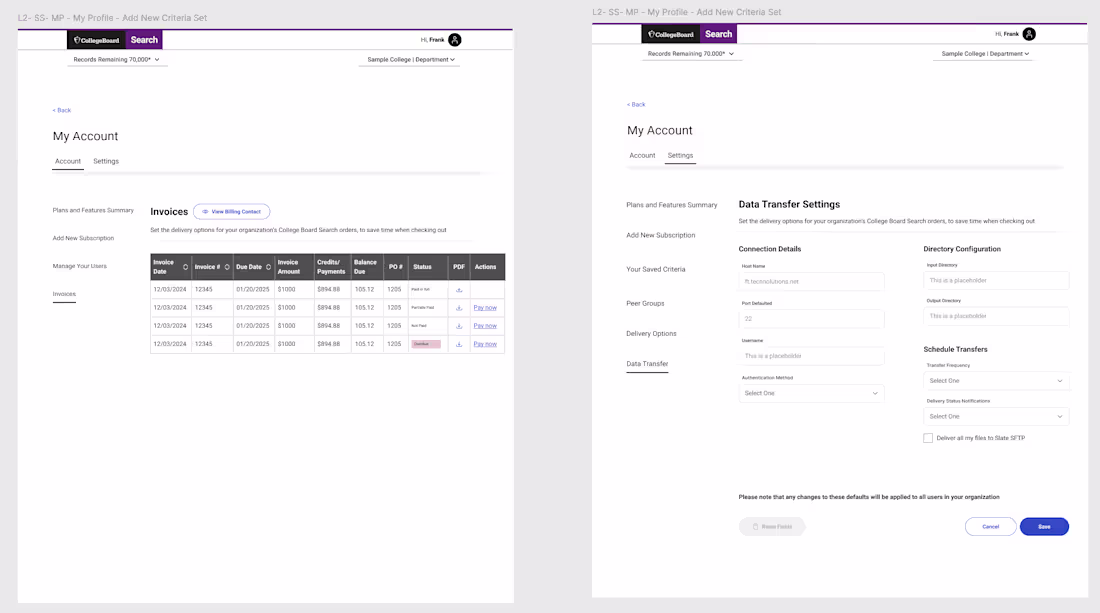Screen dimensions: 1100x613
Task: Switch to Account tab in left mockup
Action: click(x=68, y=161)
